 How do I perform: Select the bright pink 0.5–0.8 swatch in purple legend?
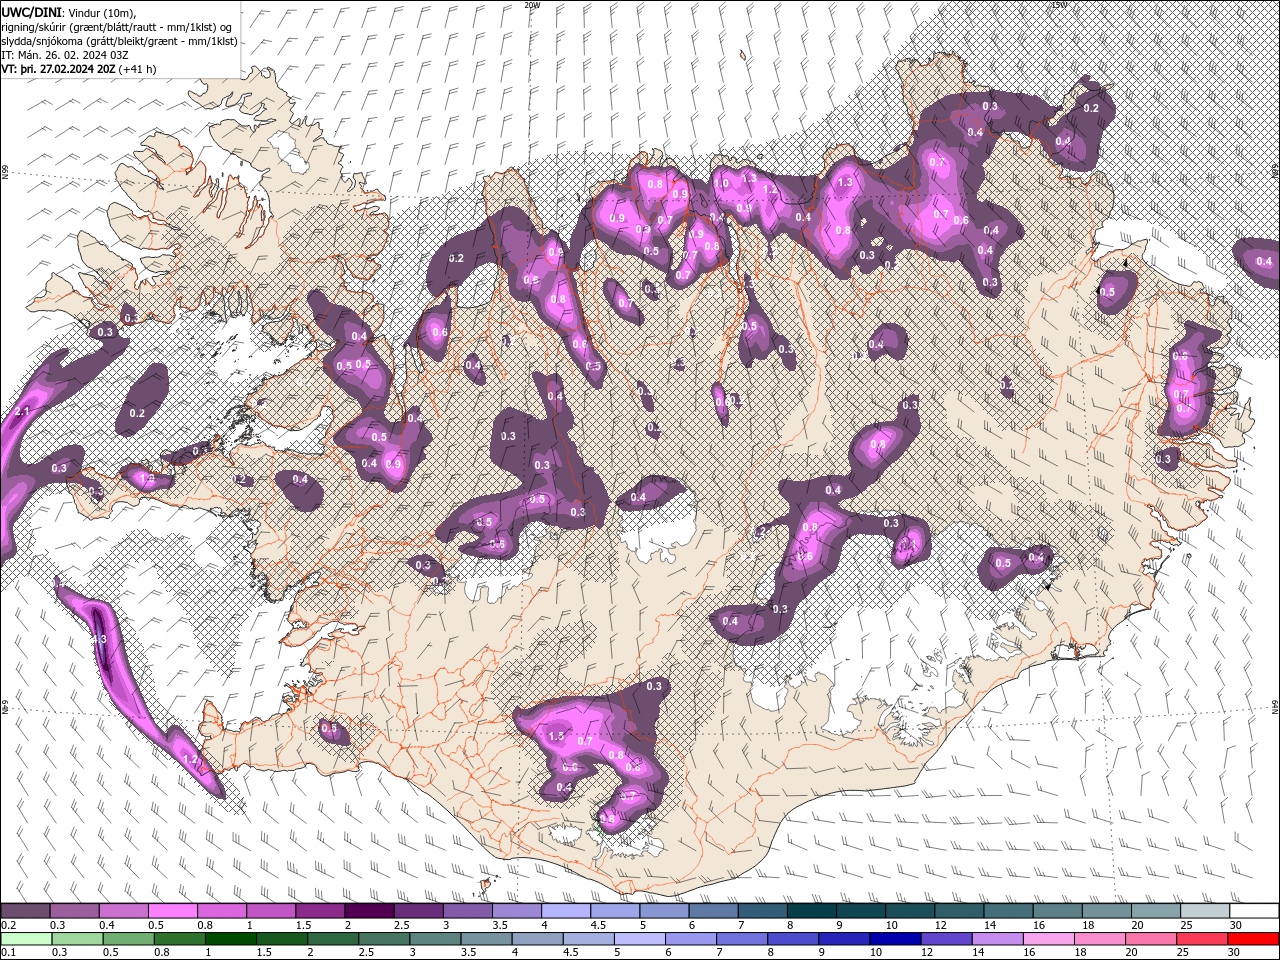pyautogui.click(x=172, y=911)
